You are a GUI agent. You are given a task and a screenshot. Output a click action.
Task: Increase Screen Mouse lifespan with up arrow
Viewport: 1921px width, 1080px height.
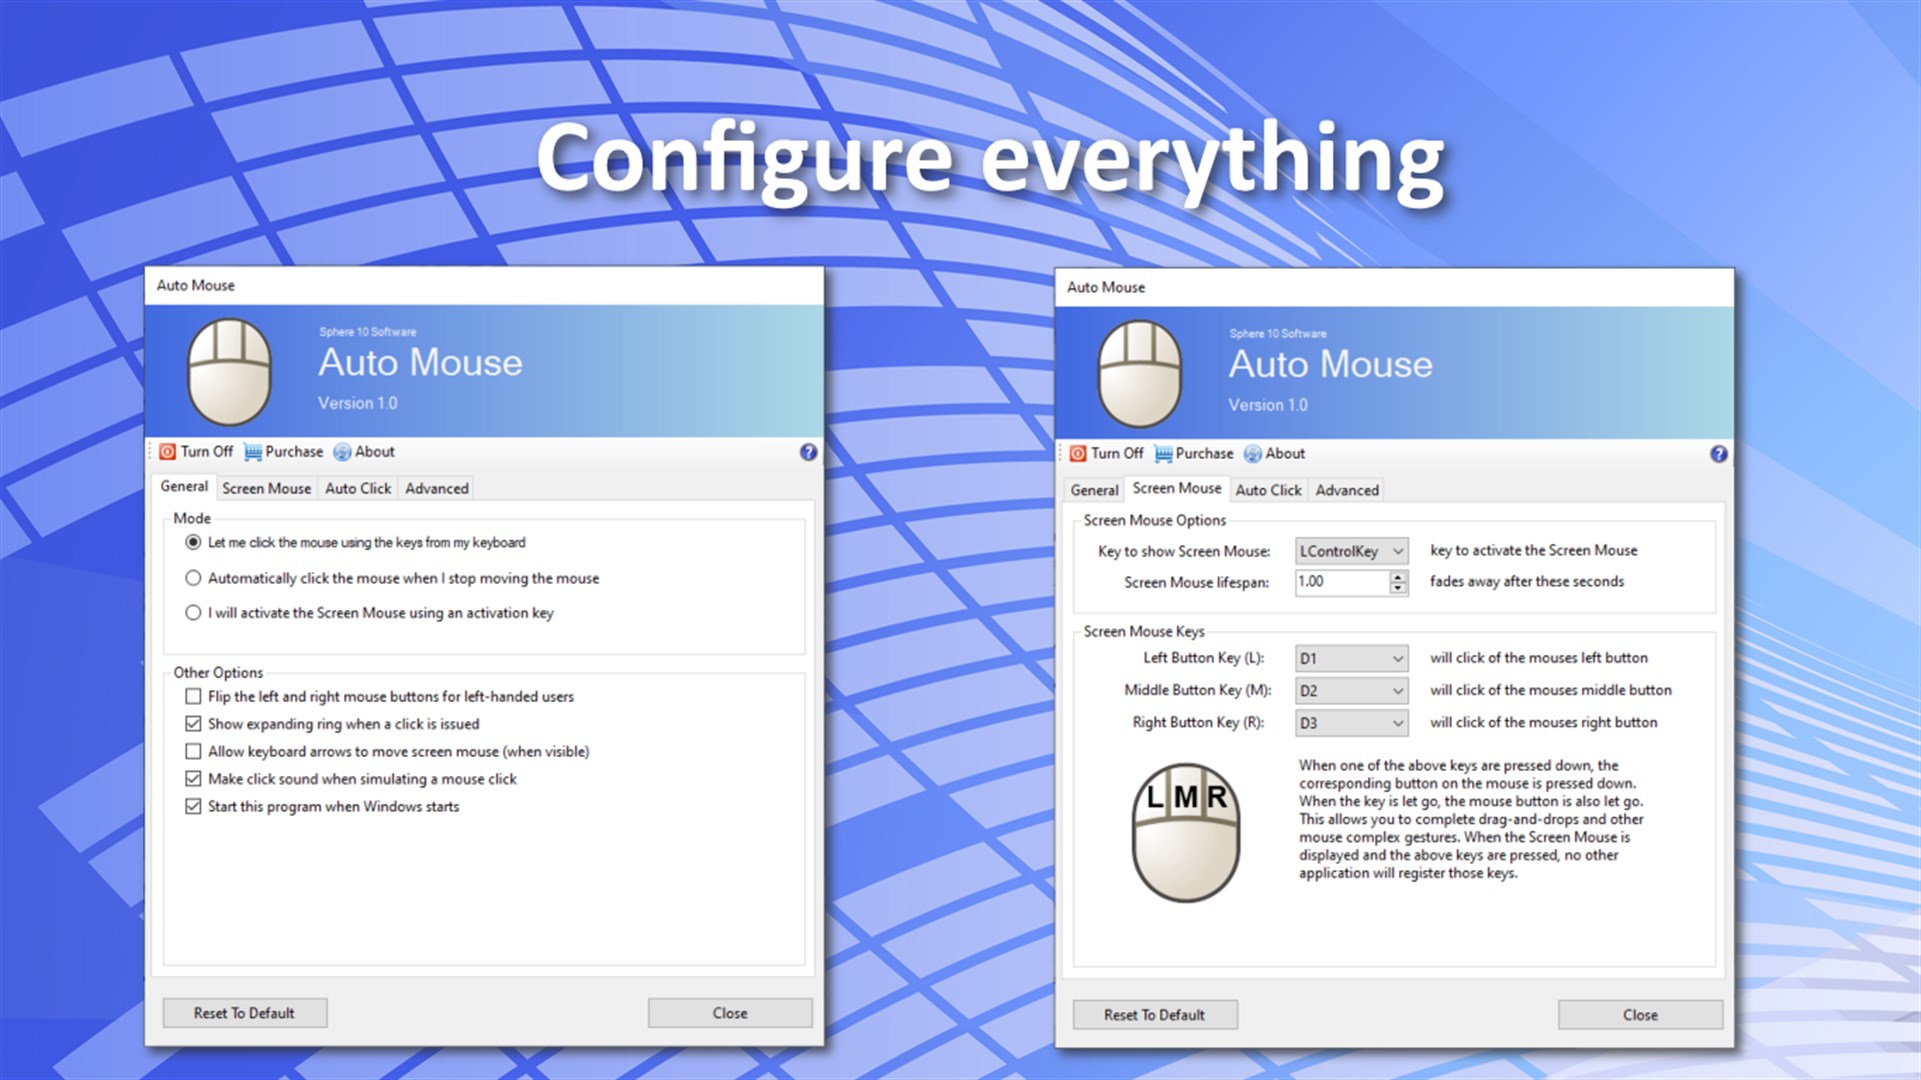click(x=1397, y=576)
